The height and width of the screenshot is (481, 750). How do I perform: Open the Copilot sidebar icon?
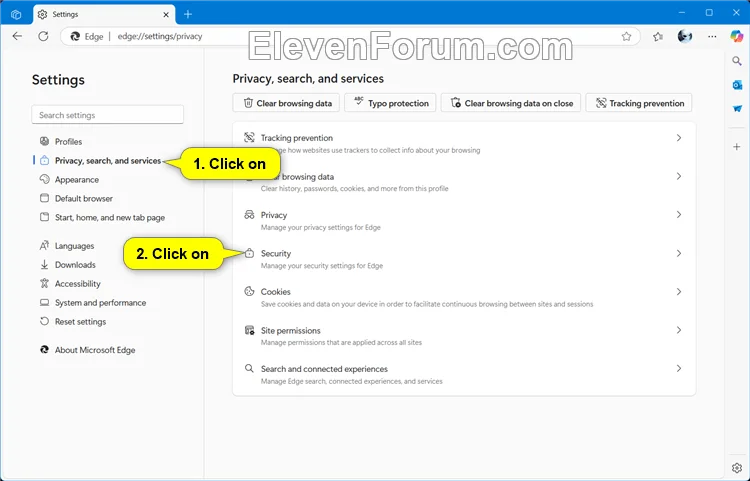737,36
